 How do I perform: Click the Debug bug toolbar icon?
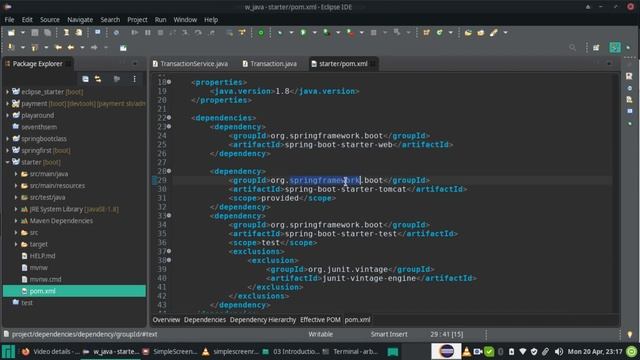tap(280, 33)
